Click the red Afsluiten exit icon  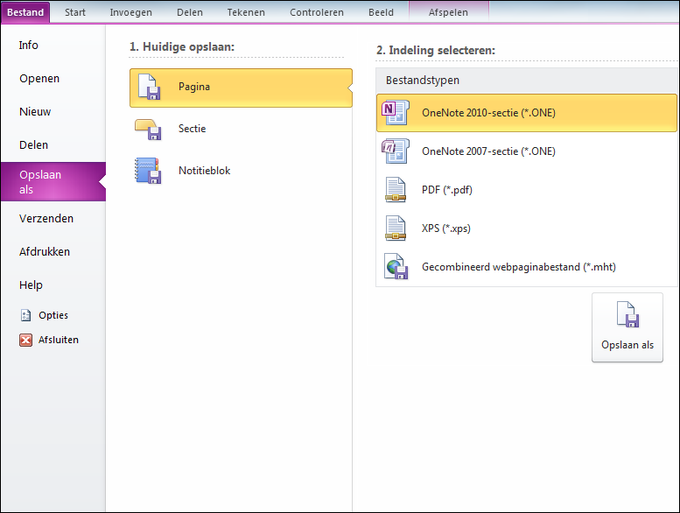point(26,340)
